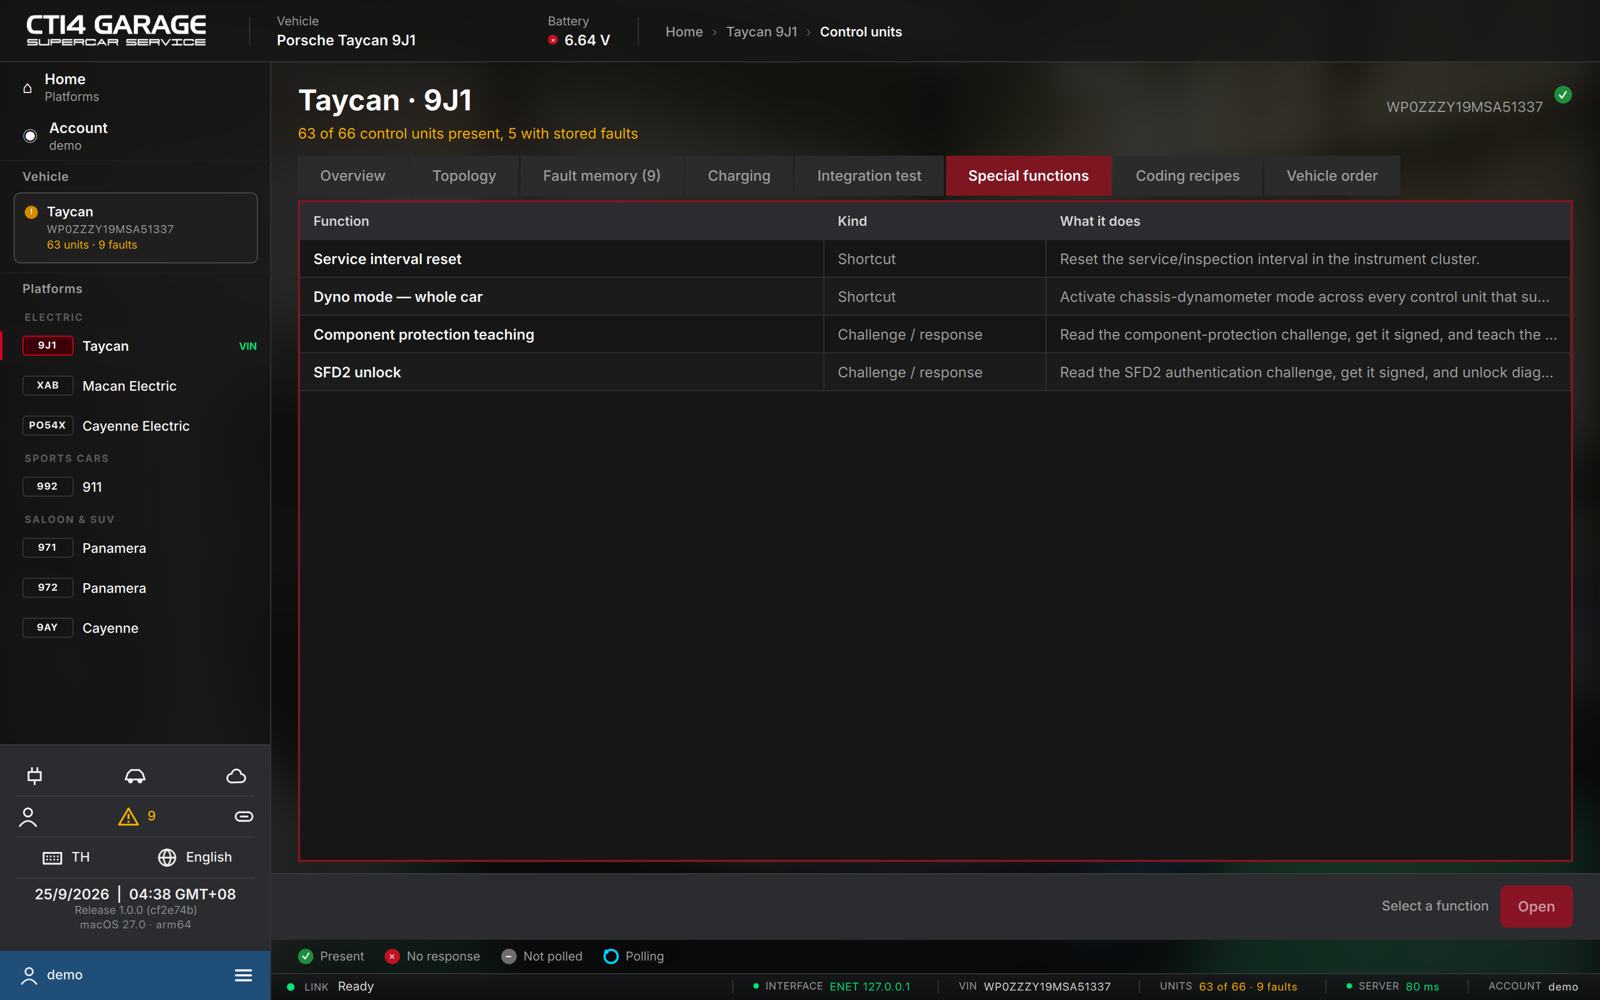Select the Component protection teaching function
The image size is (1600, 1000).
point(935,335)
